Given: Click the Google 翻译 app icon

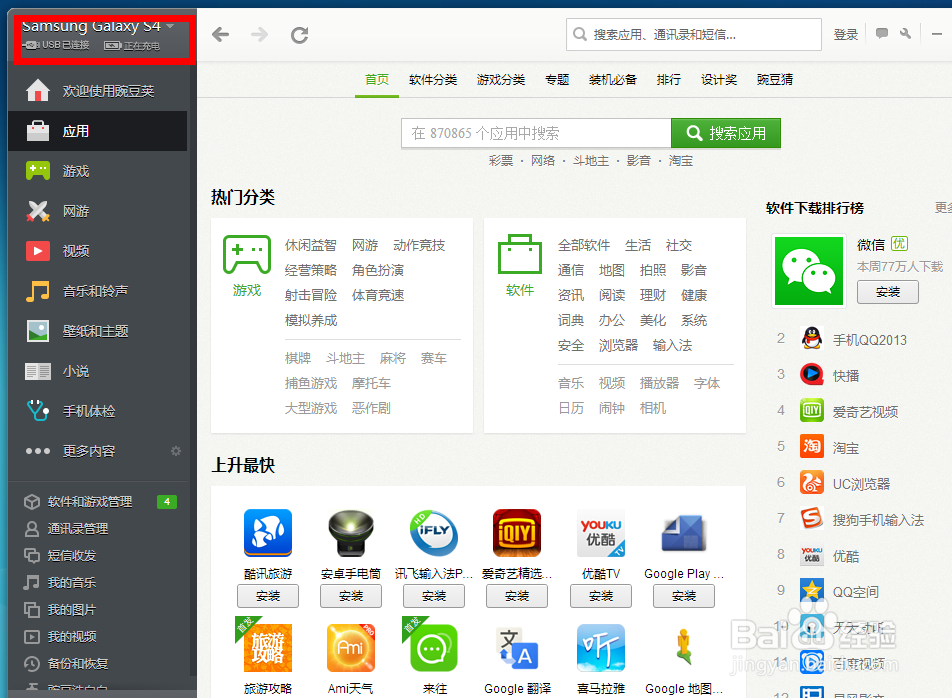Looking at the screenshot, I should [517, 648].
